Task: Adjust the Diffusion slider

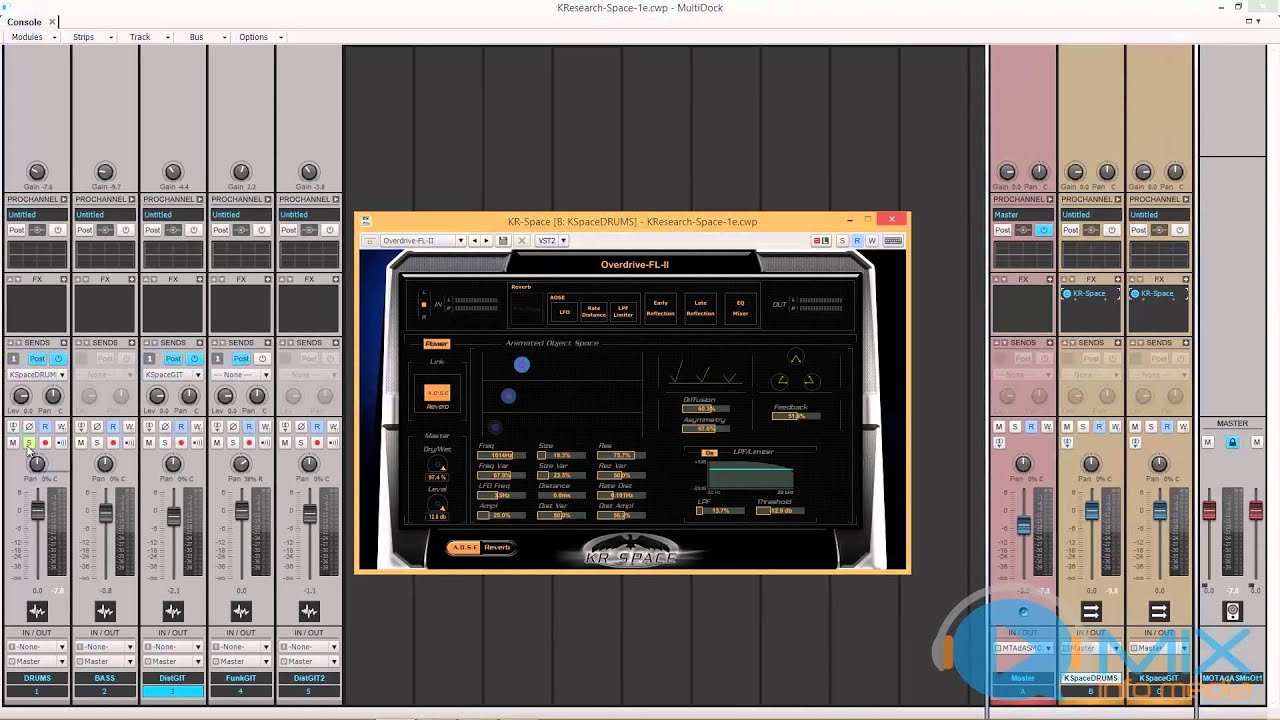Action: click(706, 409)
